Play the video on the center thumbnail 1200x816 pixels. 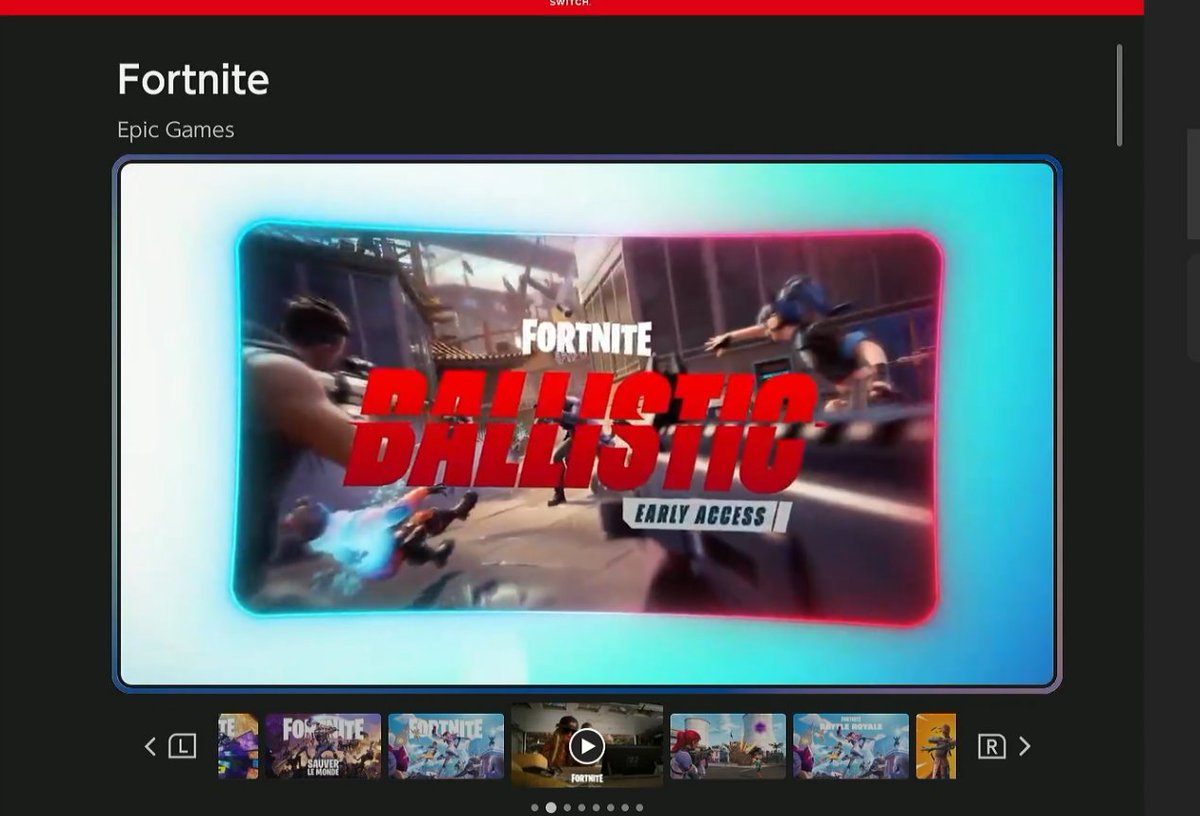coord(587,745)
